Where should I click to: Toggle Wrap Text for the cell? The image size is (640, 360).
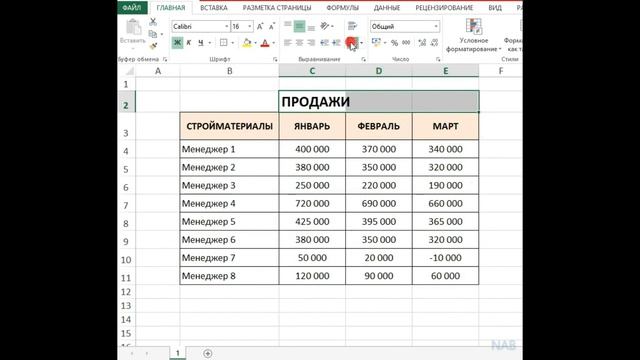352,27
